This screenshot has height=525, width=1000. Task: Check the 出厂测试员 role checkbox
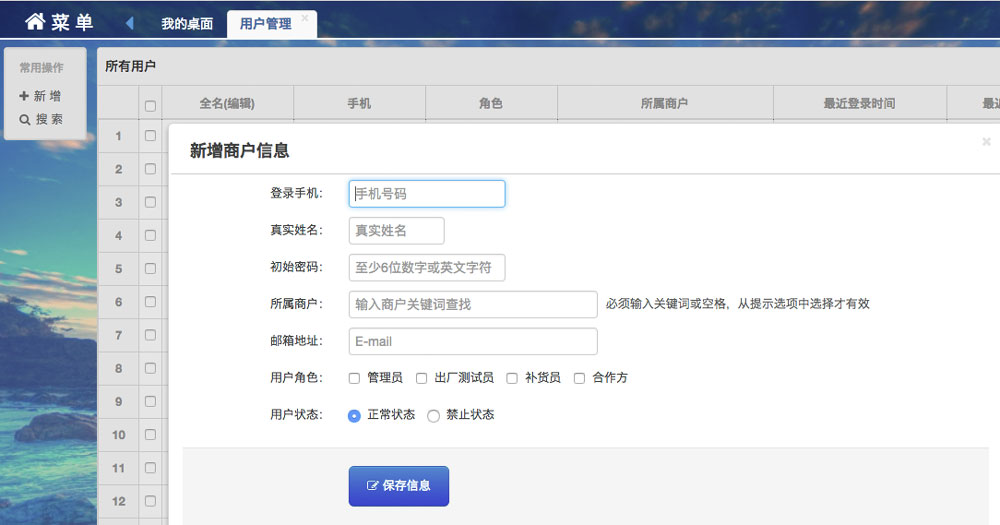pyautogui.click(x=422, y=378)
